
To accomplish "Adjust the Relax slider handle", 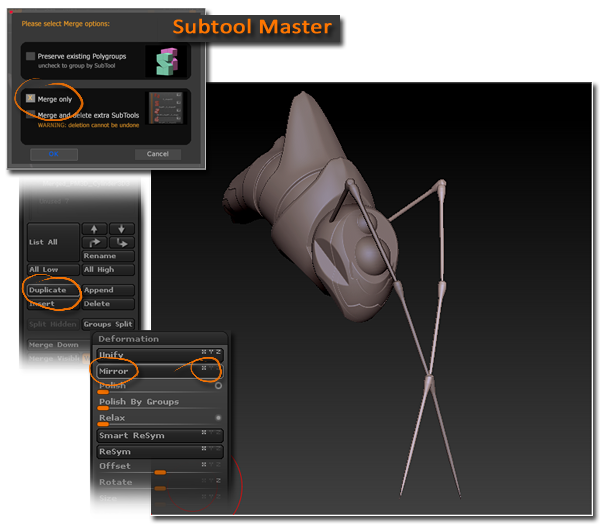I will point(103,424).
